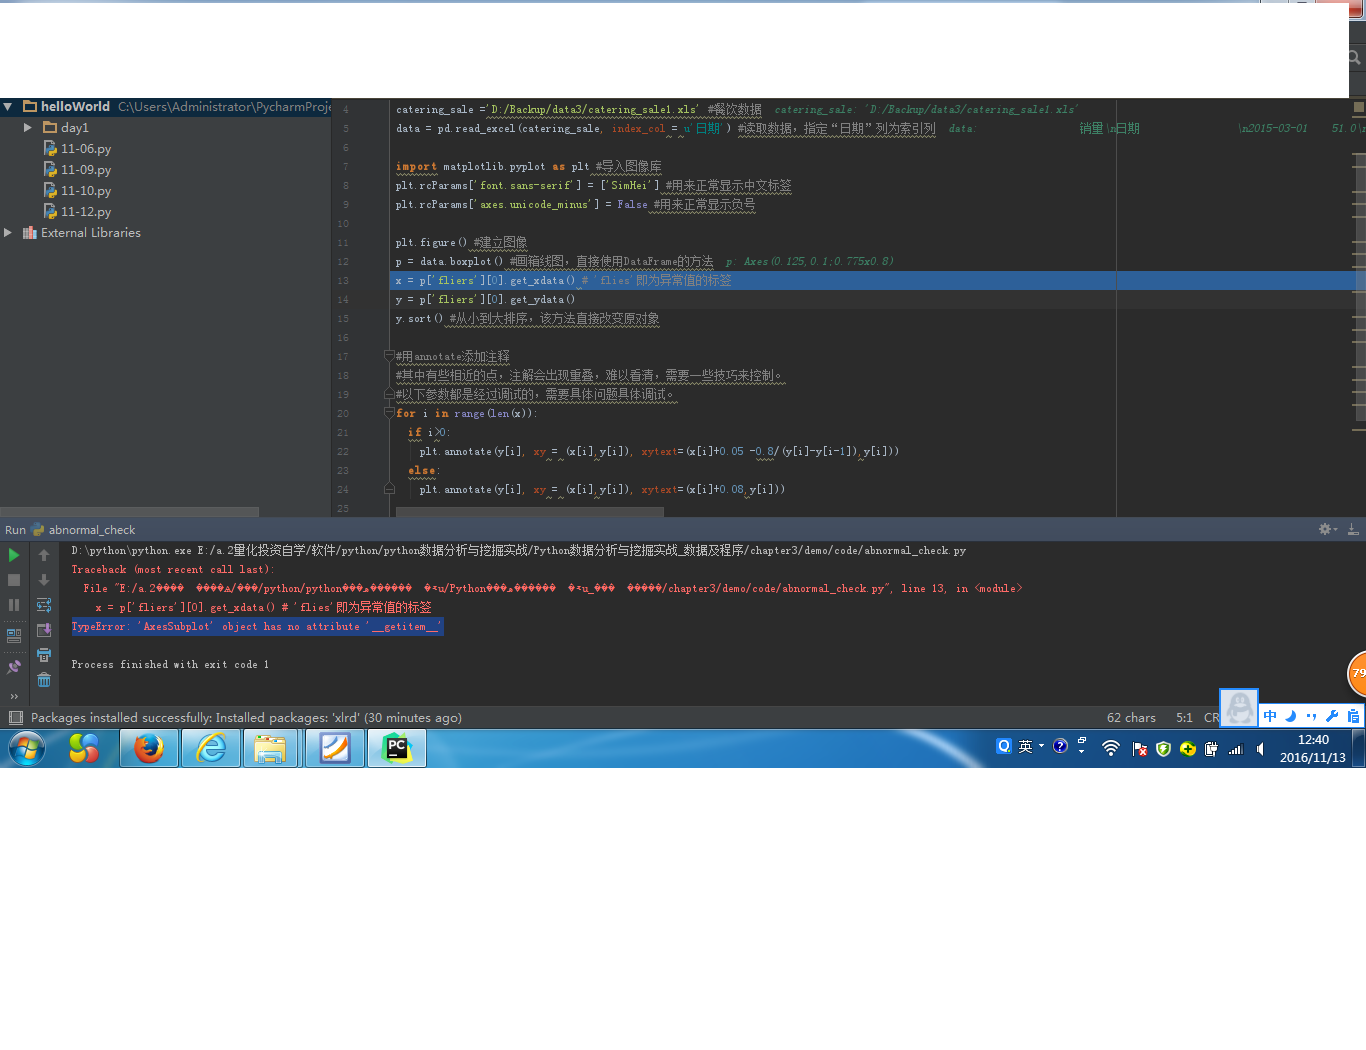Collapse the helloWorld project root
The height and width of the screenshot is (1050, 1366).
(8, 106)
